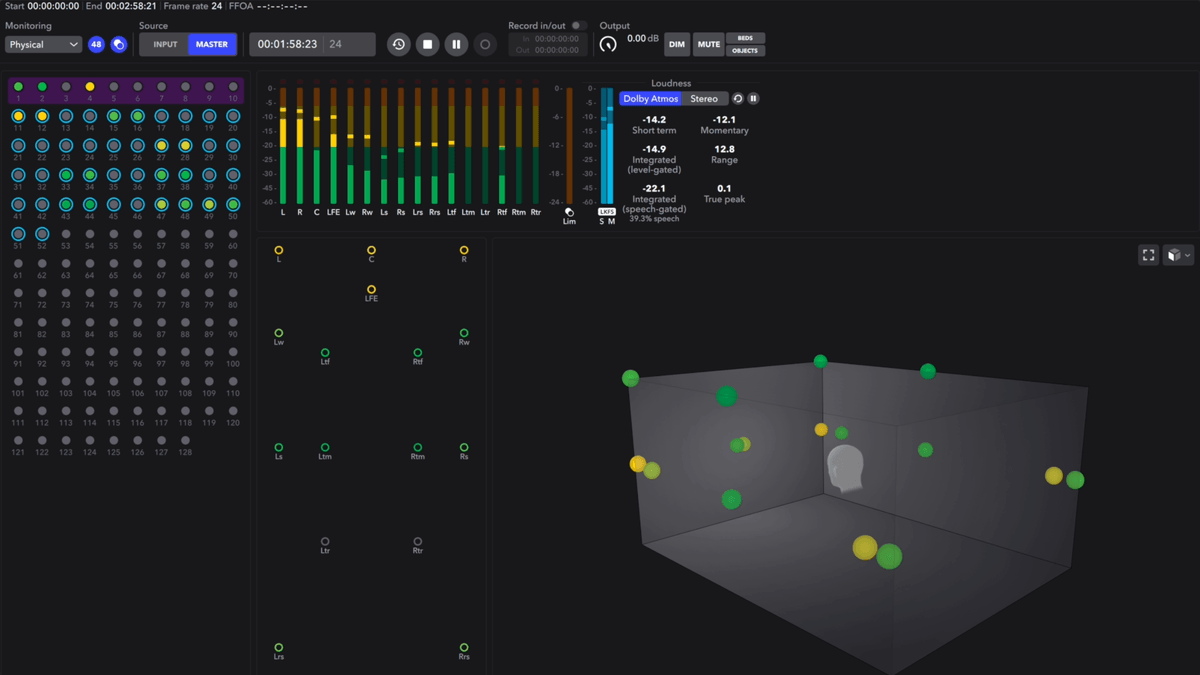Pause loudness measurement icon
1200x675 pixels.
point(753,99)
